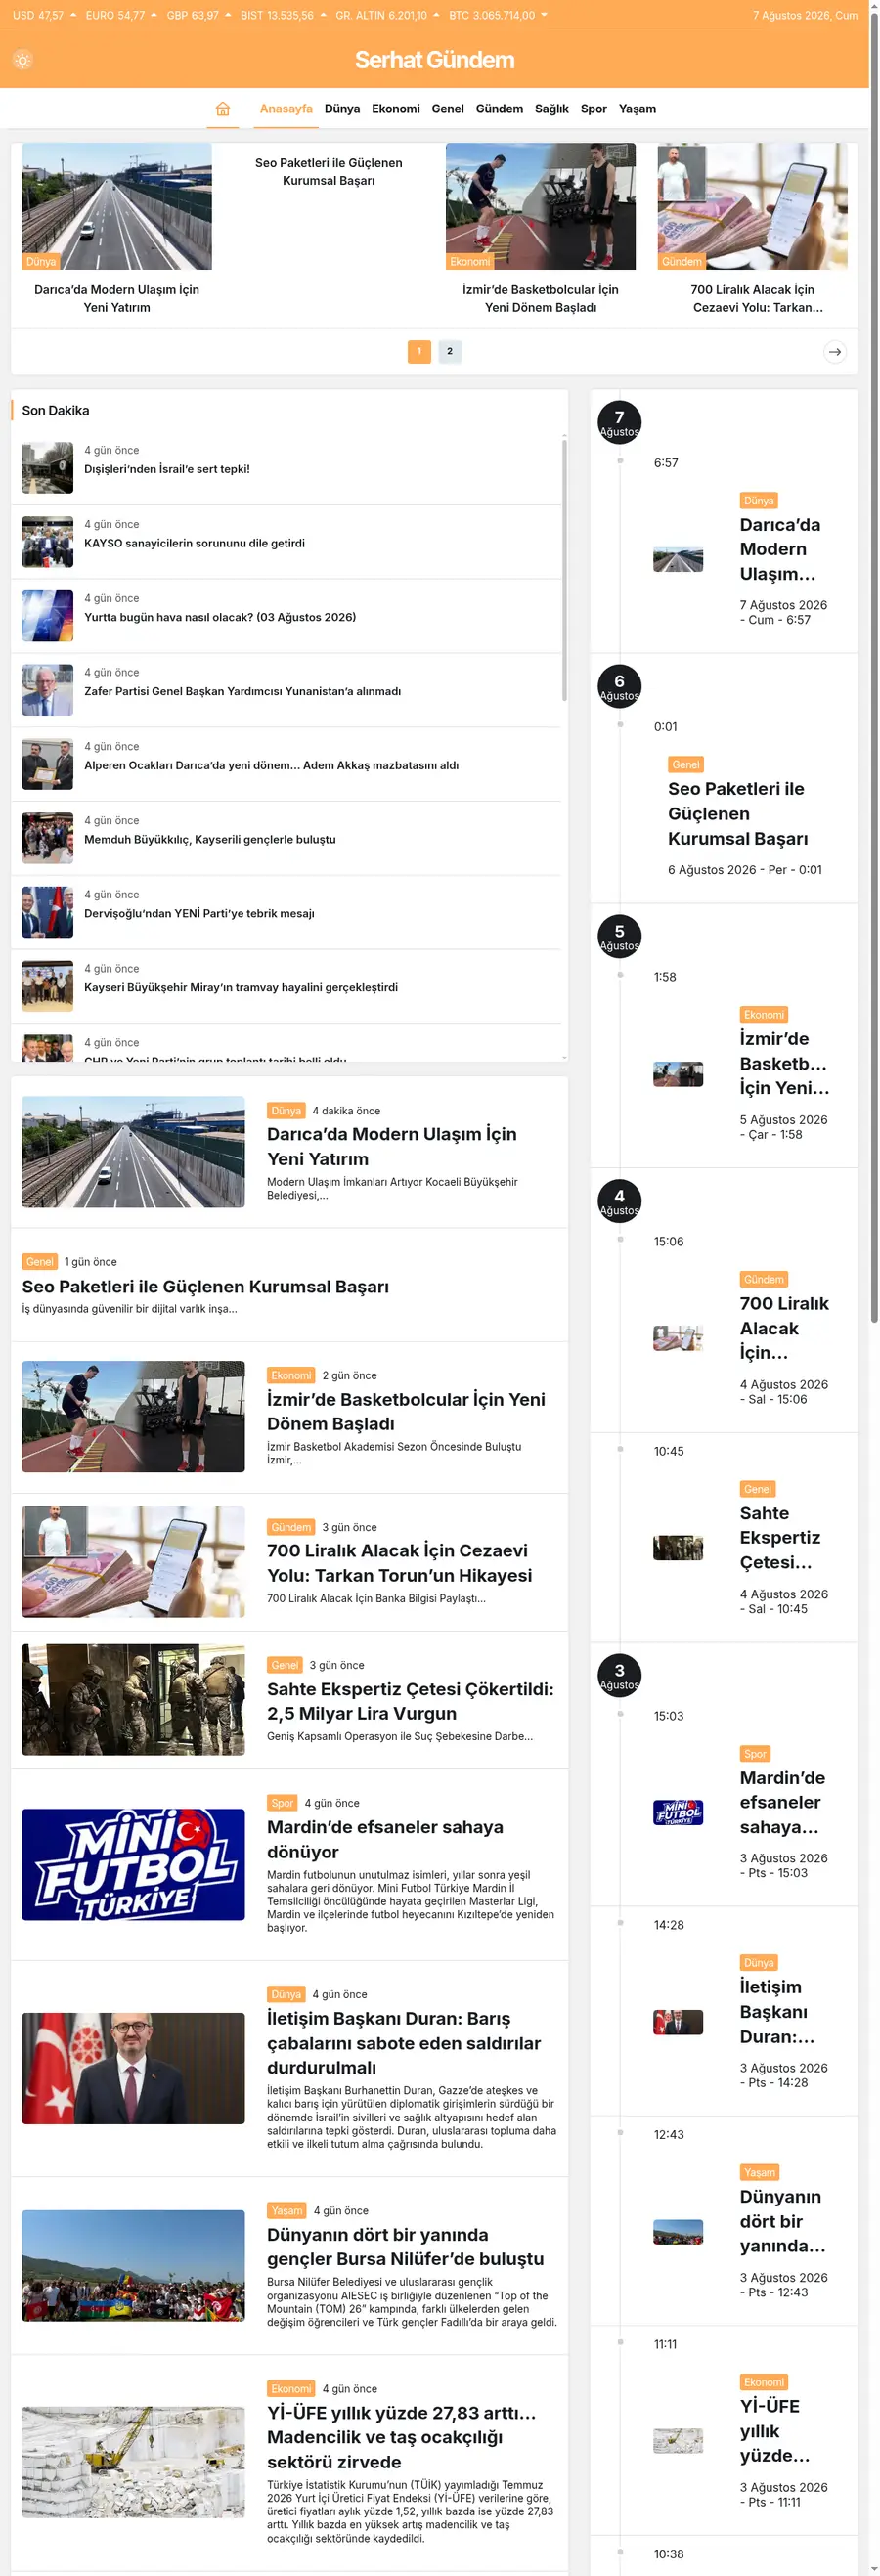Click GR. ALTIN up-arrow indicator

436,15
